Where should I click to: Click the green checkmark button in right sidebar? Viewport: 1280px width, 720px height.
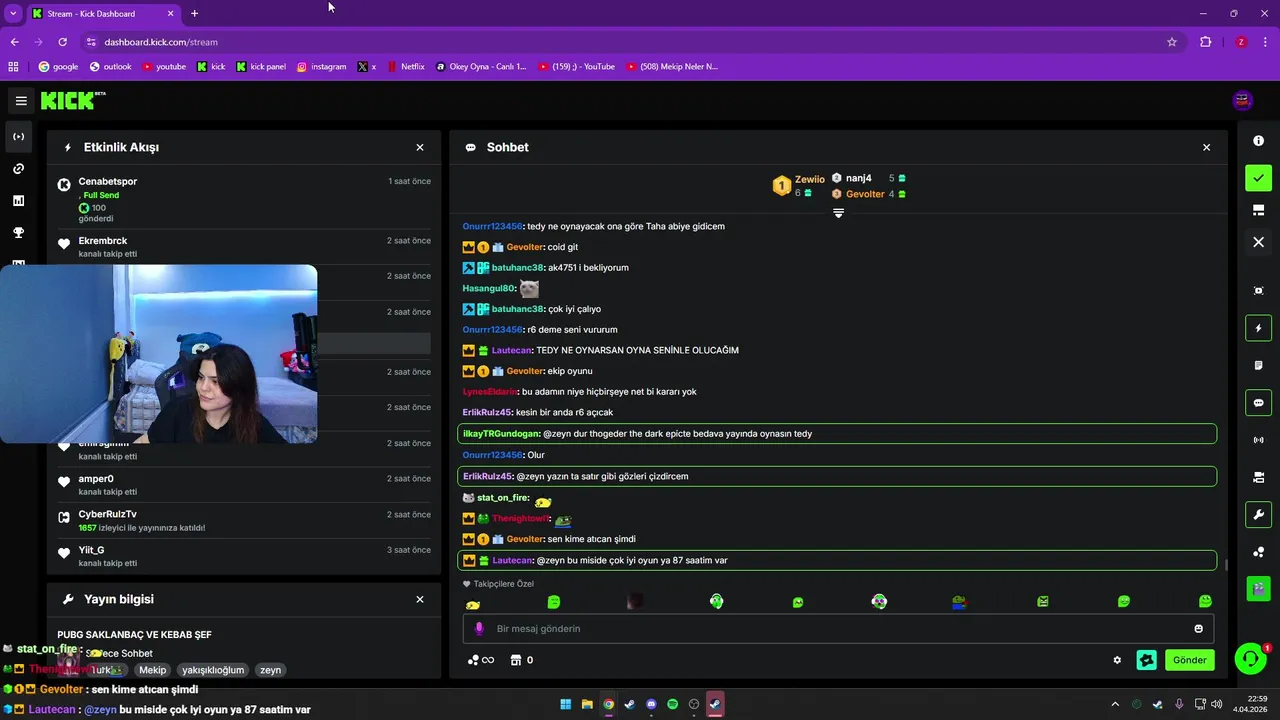[x=1258, y=178]
